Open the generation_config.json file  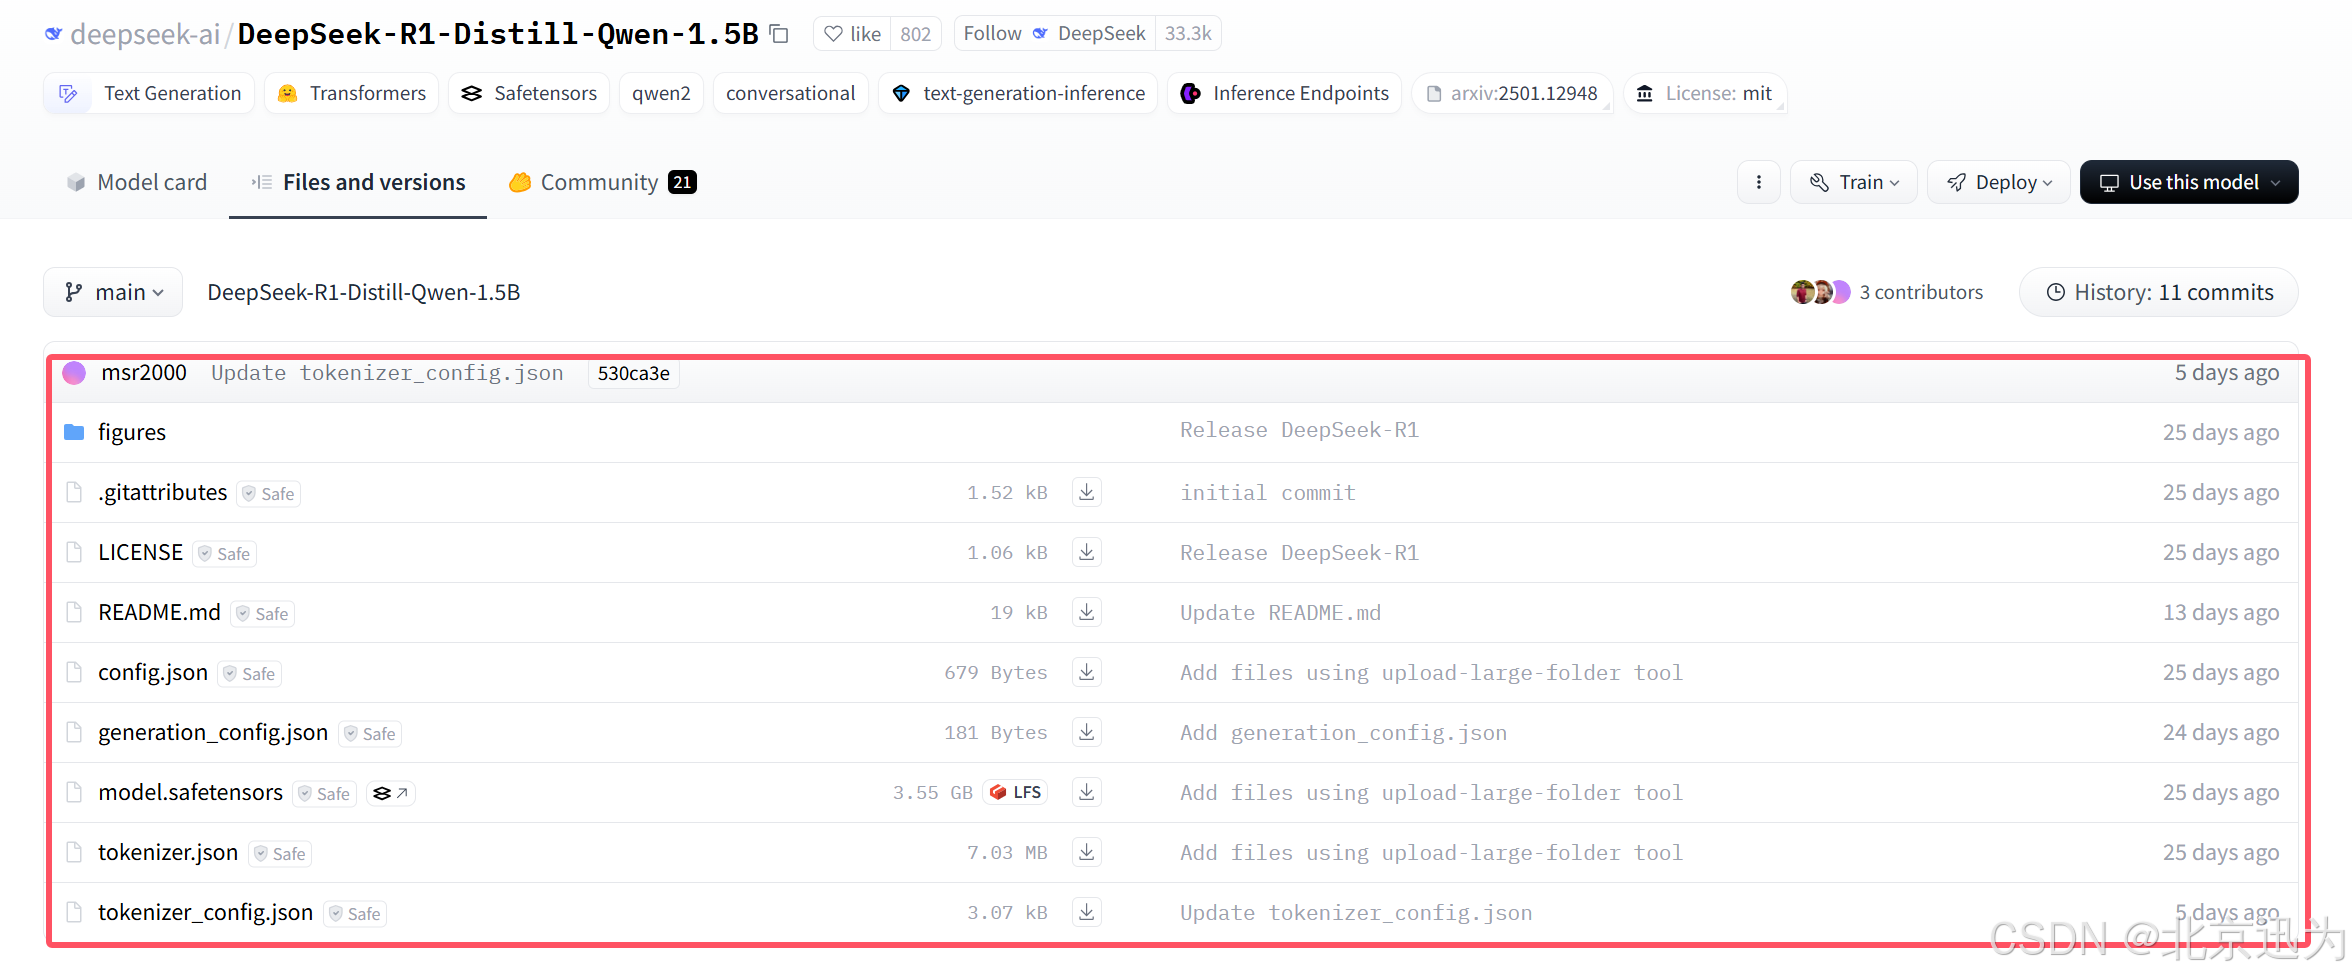pyautogui.click(x=213, y=732)
